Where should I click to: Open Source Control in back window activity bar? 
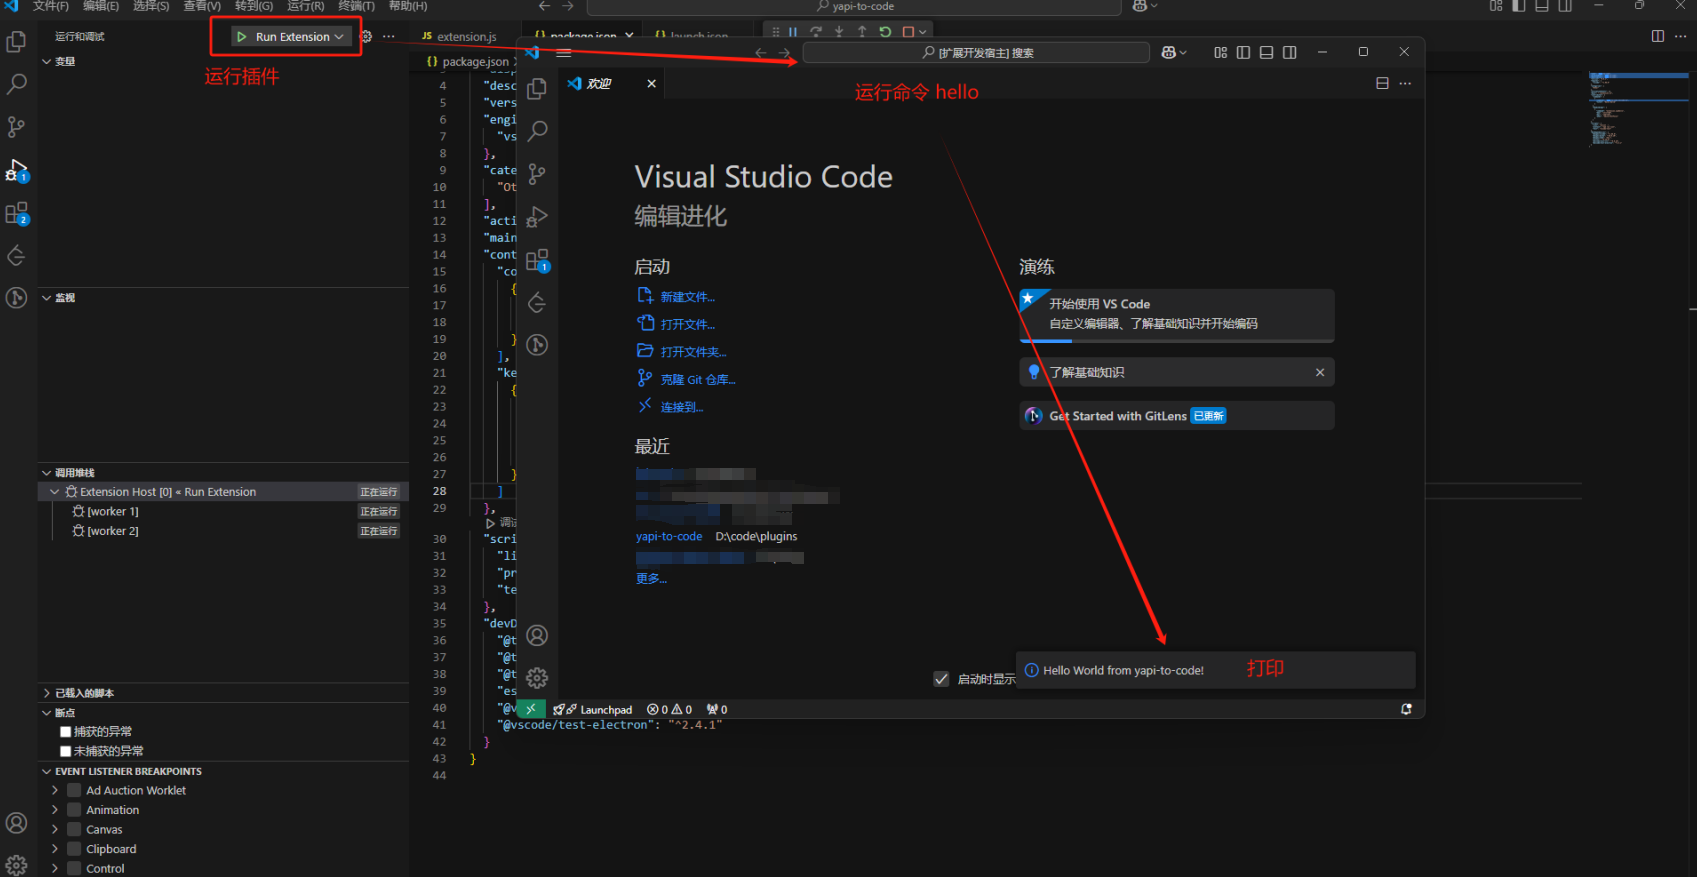coord(17,127)
